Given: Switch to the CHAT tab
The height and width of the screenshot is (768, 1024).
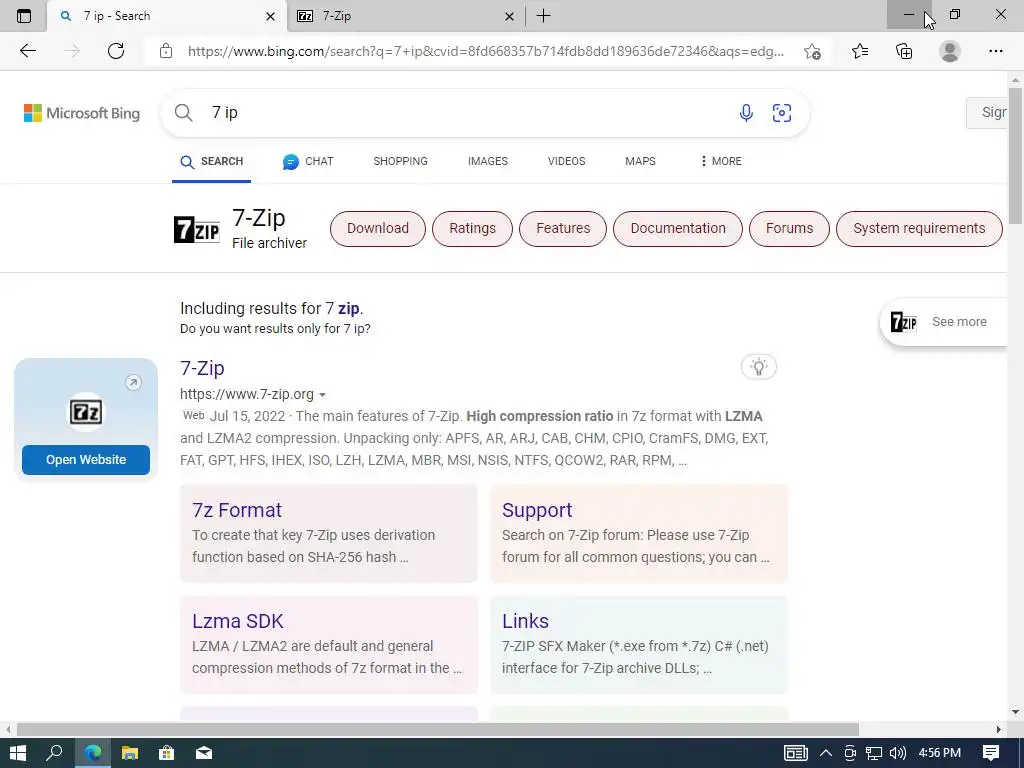Looking at the screenshot, I should tap(308, 161).
